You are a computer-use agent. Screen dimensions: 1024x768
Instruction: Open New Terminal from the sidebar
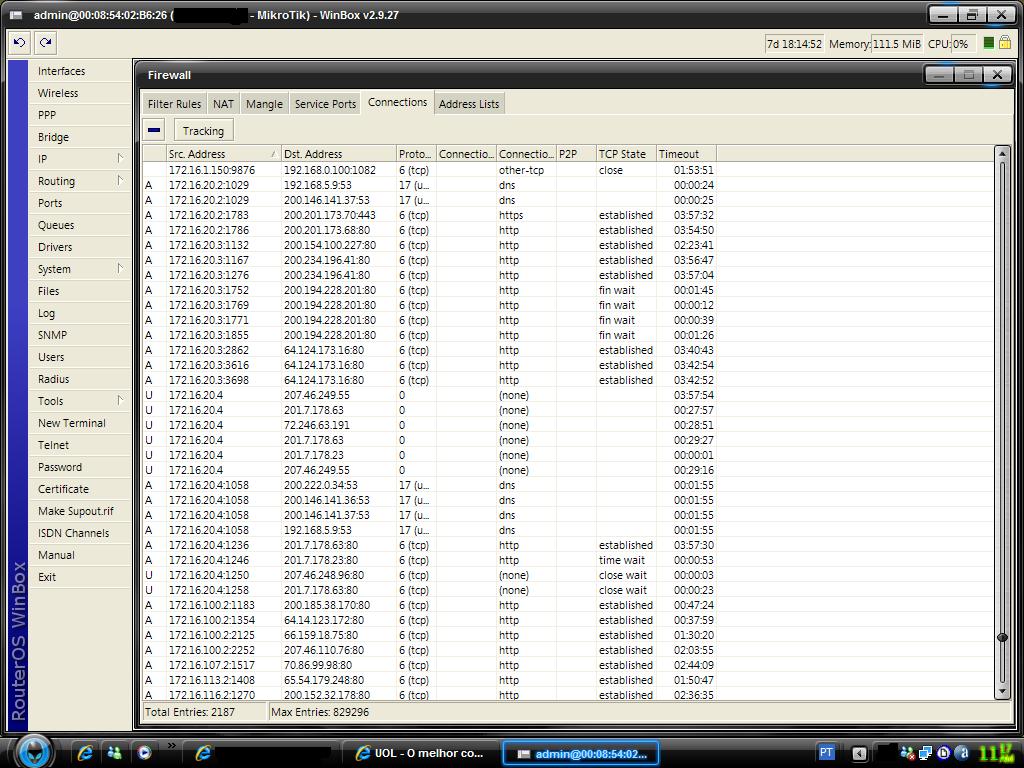point(80,423)
